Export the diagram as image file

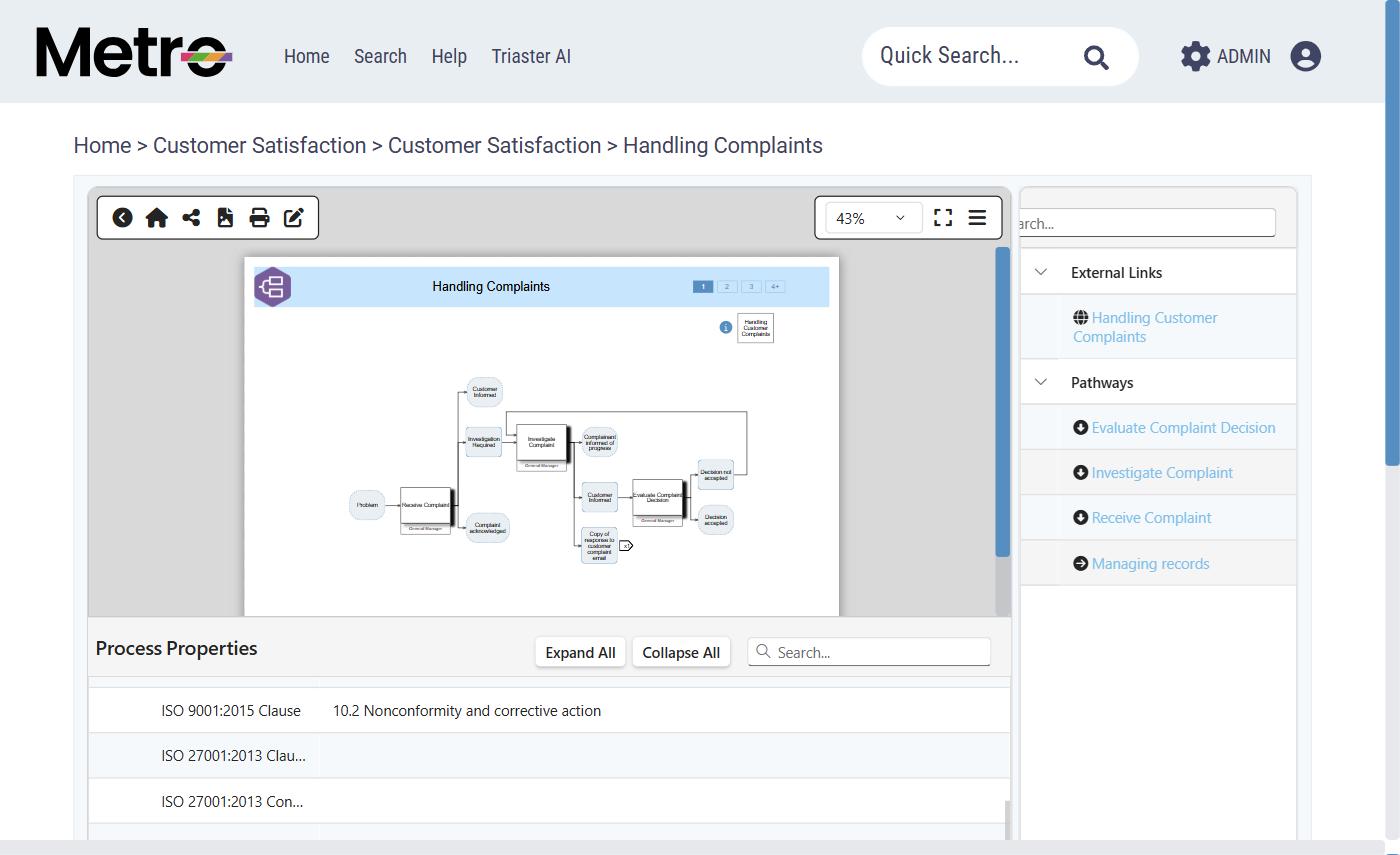(225, 218)
